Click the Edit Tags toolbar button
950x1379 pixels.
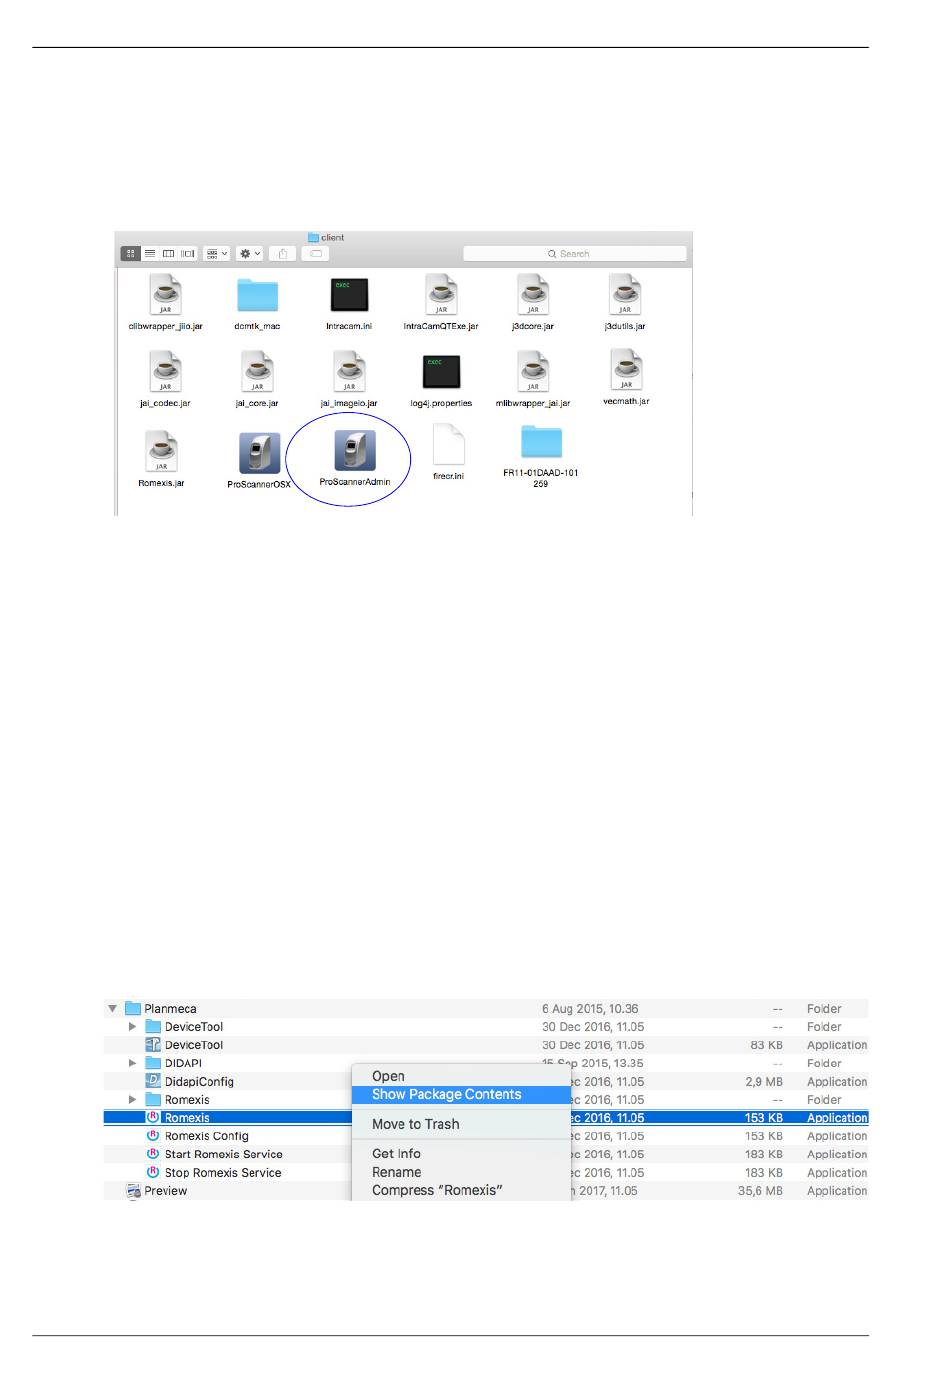(315, 254)
